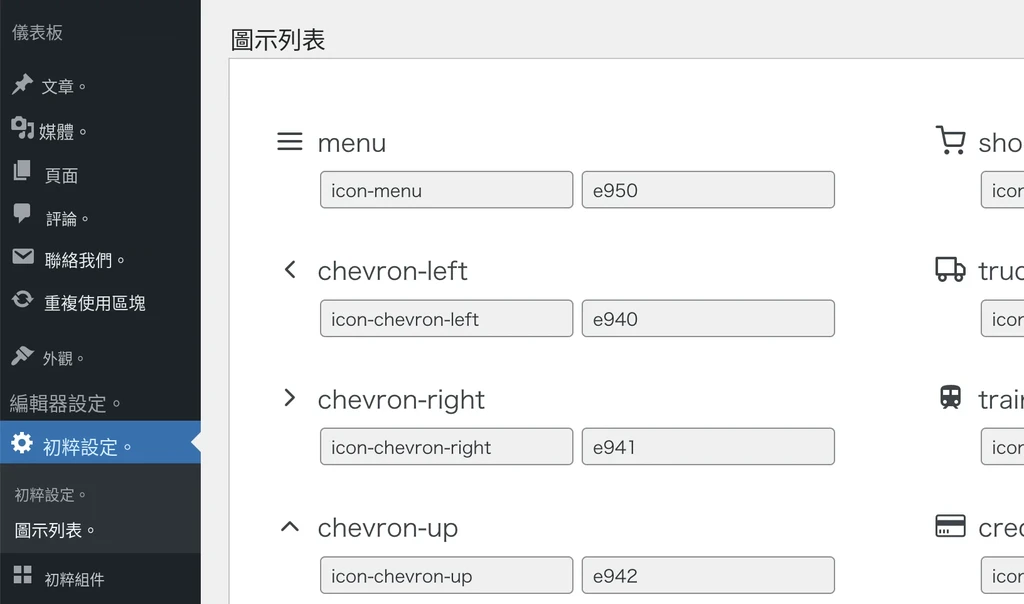Image resolution: width=1024 pixels, height=604 pixels.
Task: Click the chevron-right icon preview
Action: click(290, 398)
